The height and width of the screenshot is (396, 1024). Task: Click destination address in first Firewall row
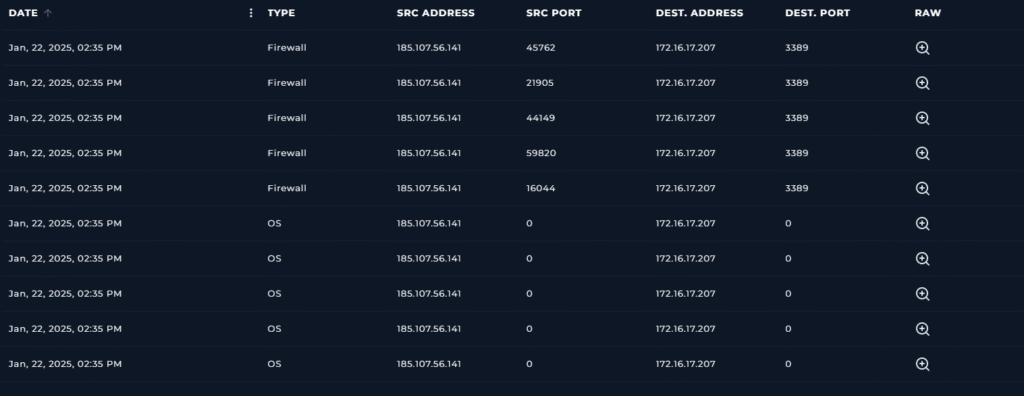tap(685, 48)
